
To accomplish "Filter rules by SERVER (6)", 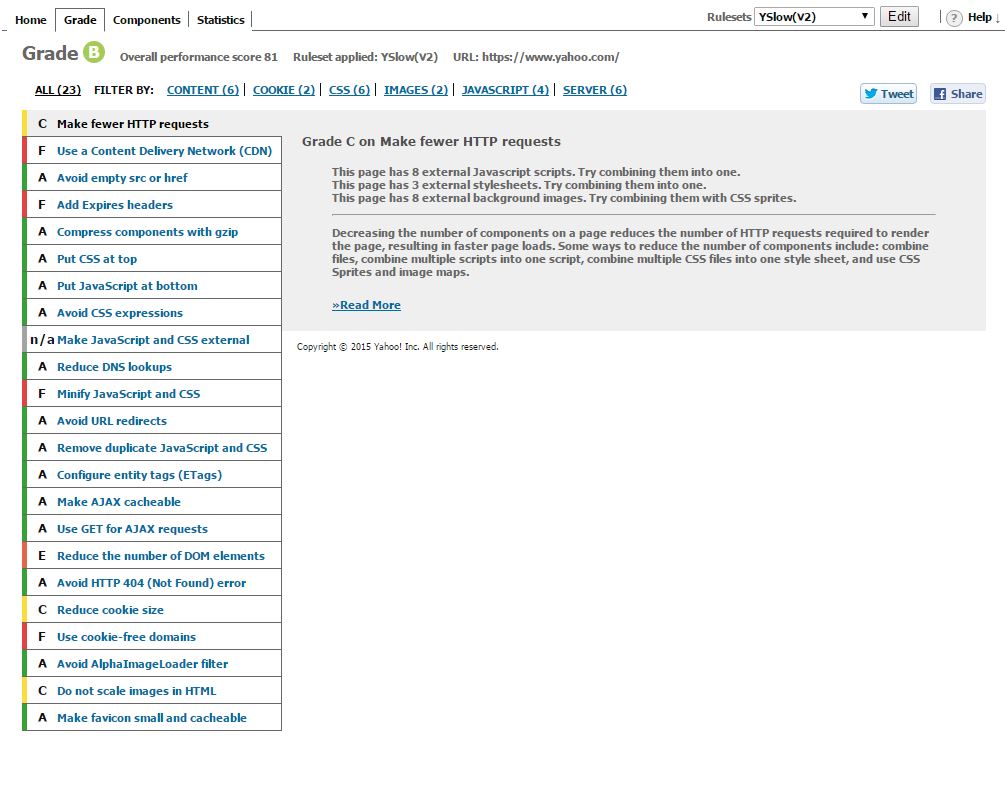I will click(x=595, y=90).
